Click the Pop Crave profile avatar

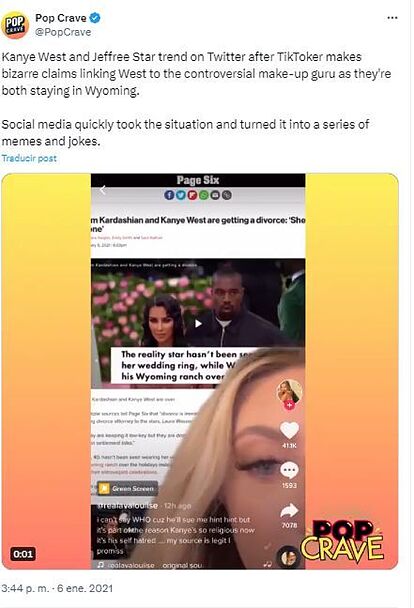pos(15,25)
